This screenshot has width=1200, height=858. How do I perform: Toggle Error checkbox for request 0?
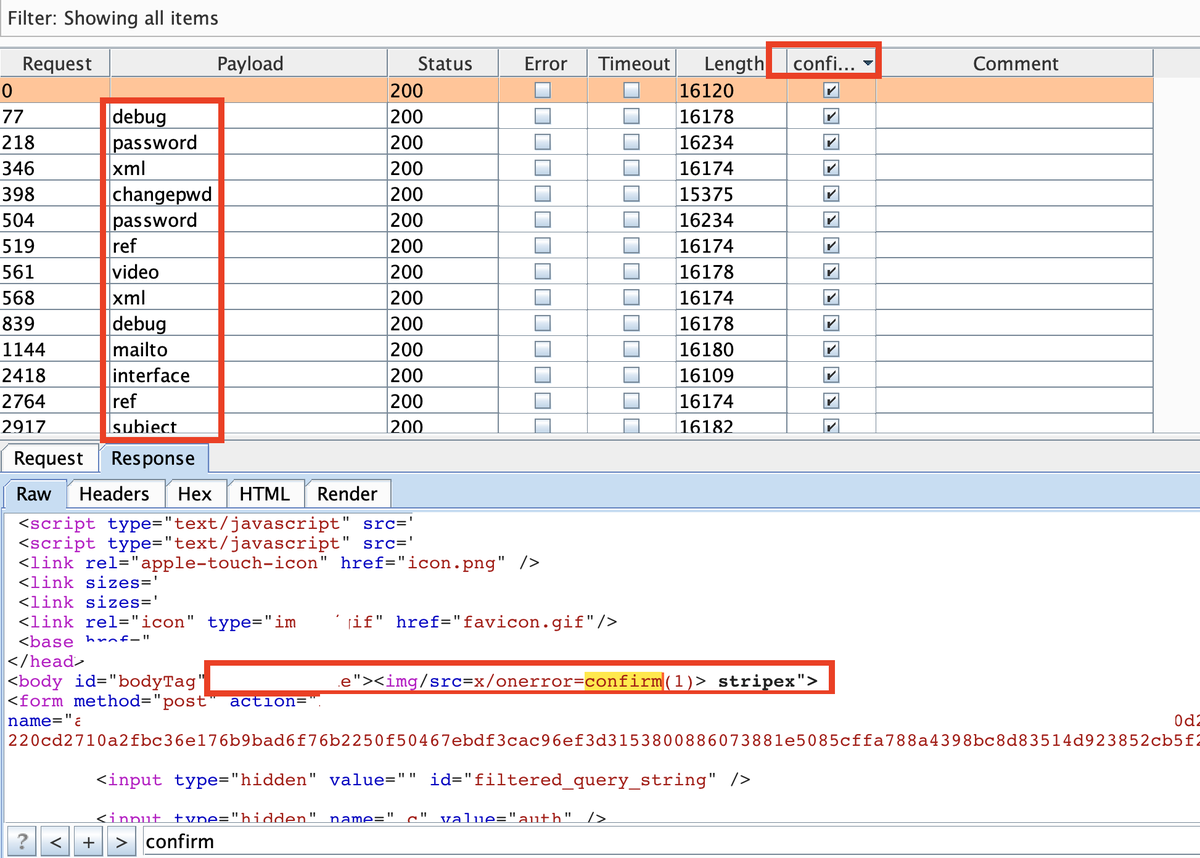542,90
